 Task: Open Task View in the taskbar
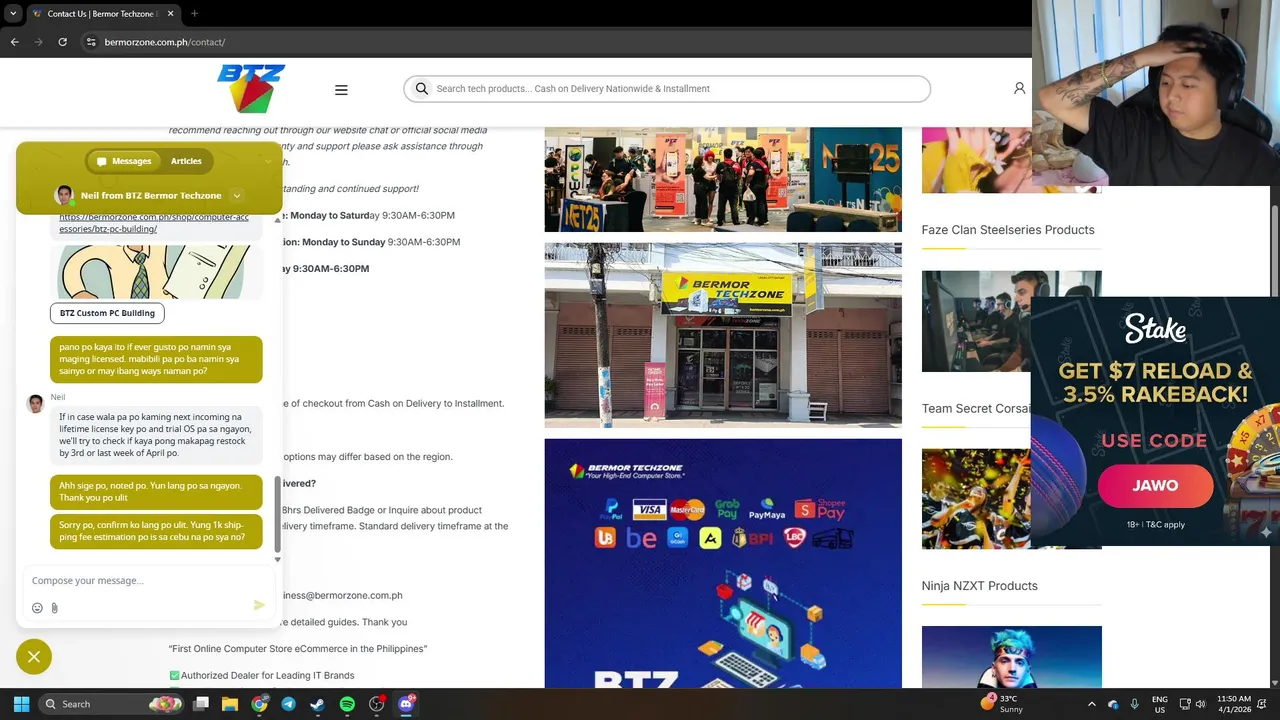(x=201, y=704)
